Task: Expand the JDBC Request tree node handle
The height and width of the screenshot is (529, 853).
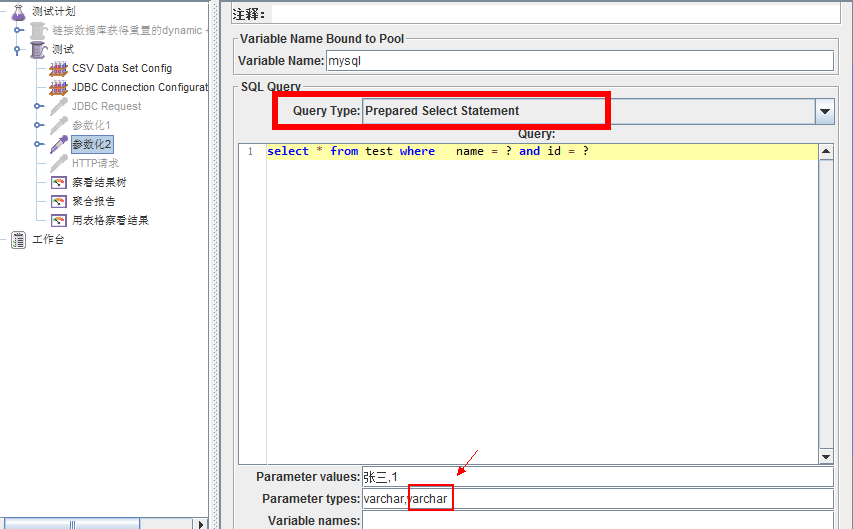Action: pyautogui.click(x=38, y=106)
